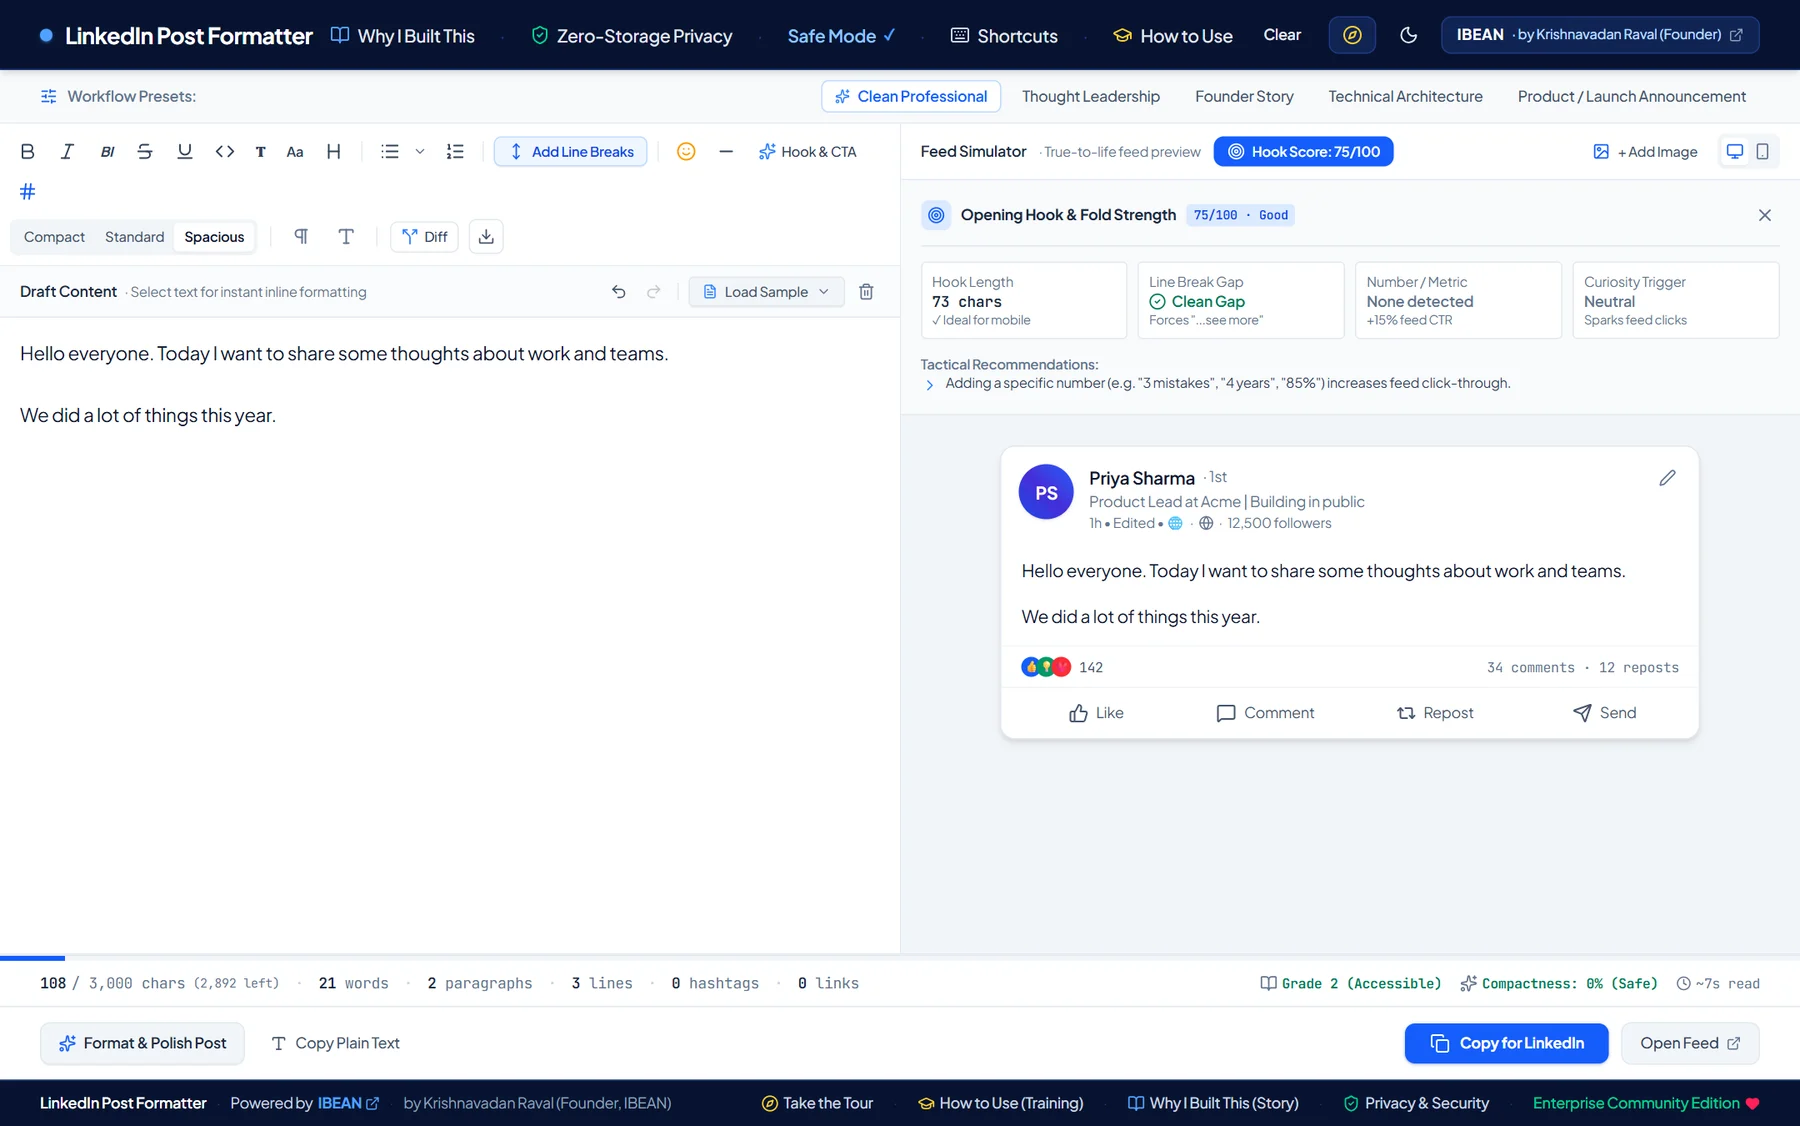Toggle dark mode moon icon
The height and width of the screenshot is (1126, 1800).
(1408, 35)
